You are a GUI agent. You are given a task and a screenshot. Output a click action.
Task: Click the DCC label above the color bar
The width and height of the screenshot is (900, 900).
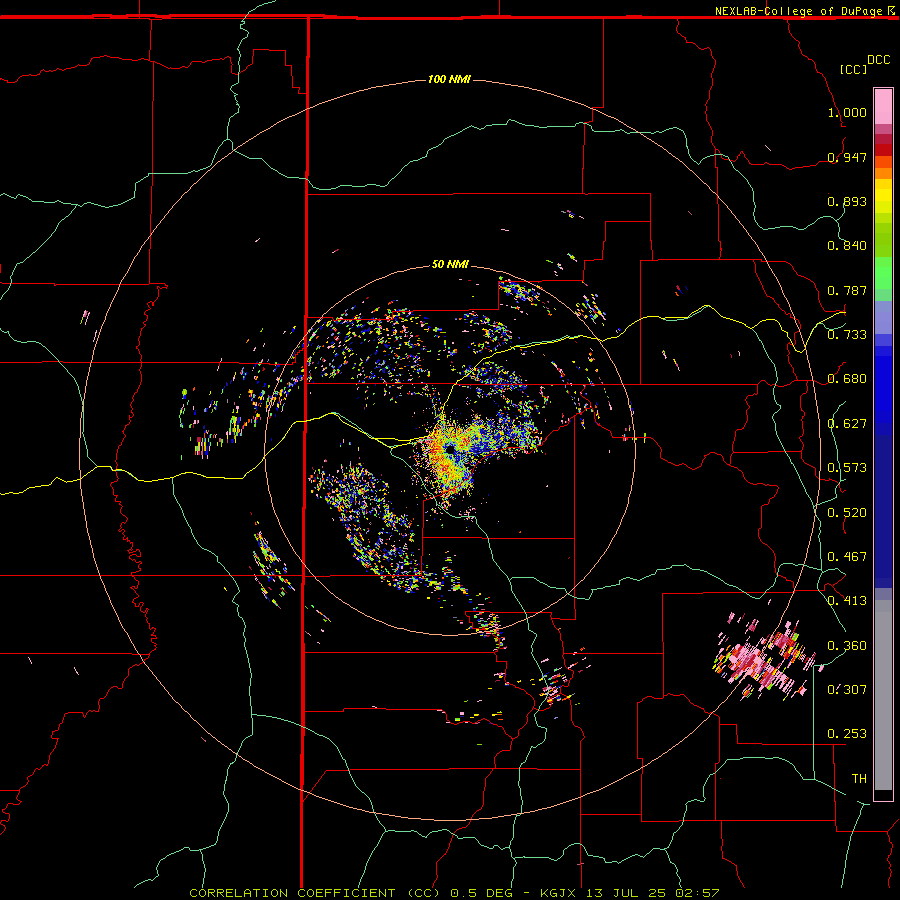(x=879, y=60)
